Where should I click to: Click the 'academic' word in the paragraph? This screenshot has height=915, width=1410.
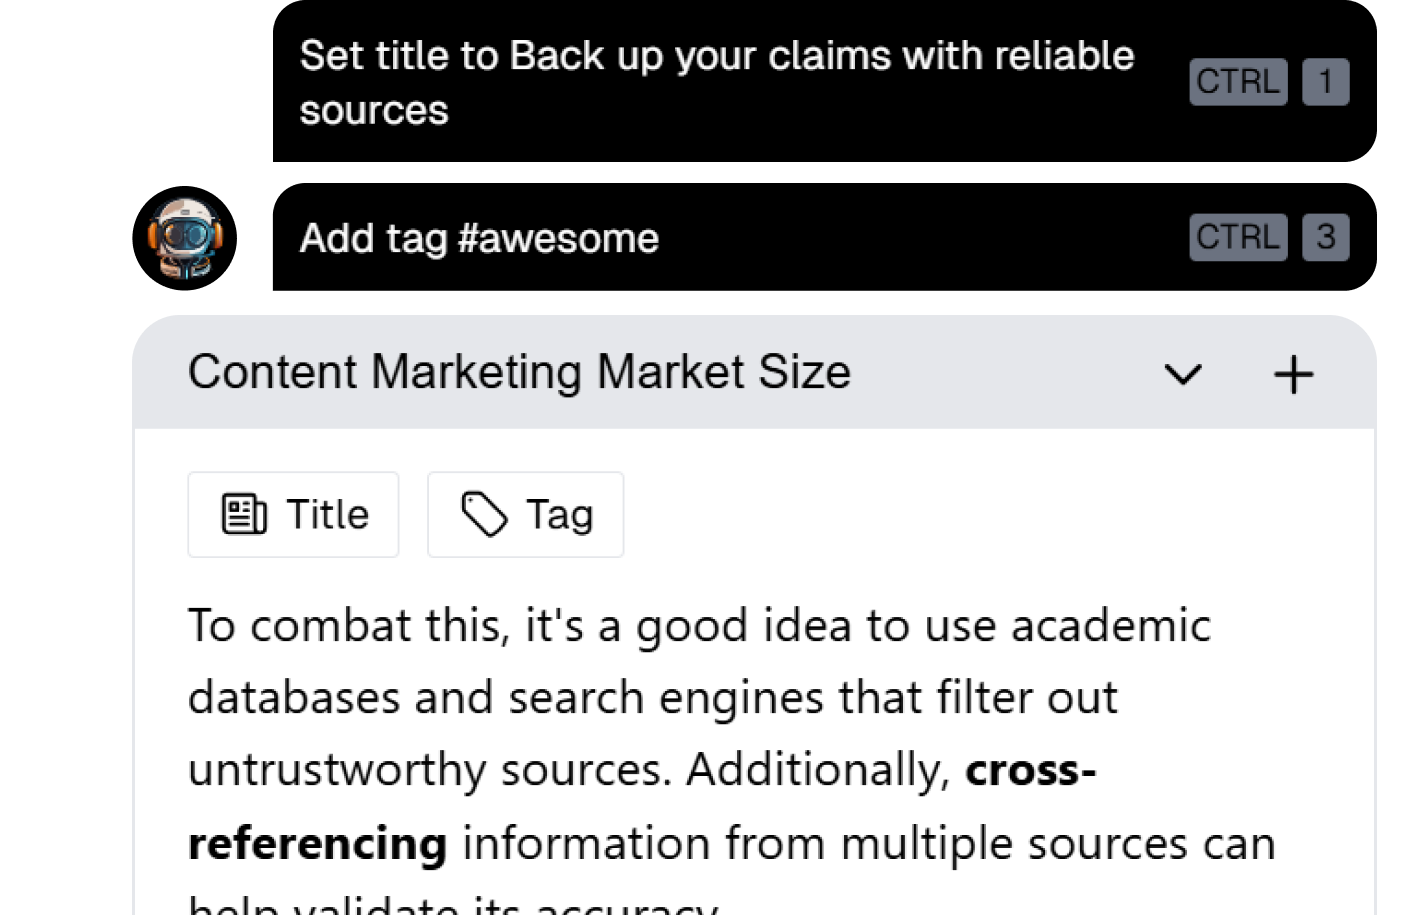click(1110, 627)
